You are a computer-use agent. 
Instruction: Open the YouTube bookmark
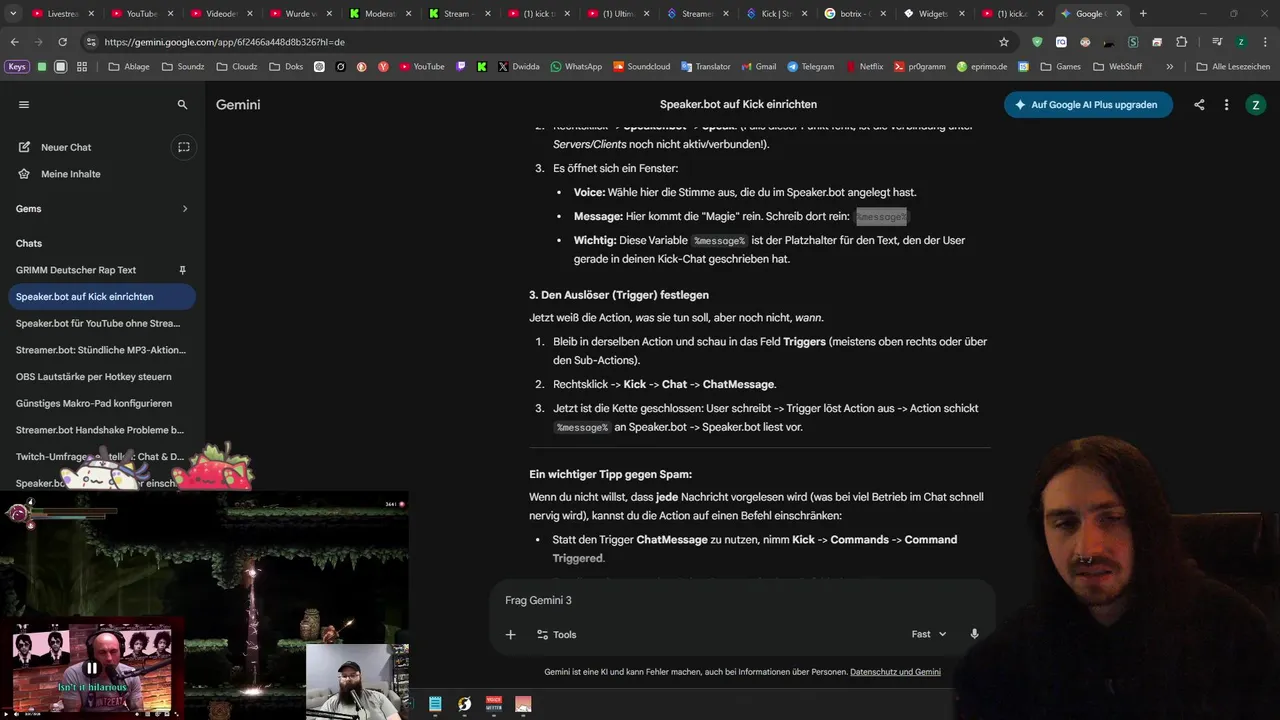coord(421,66)
